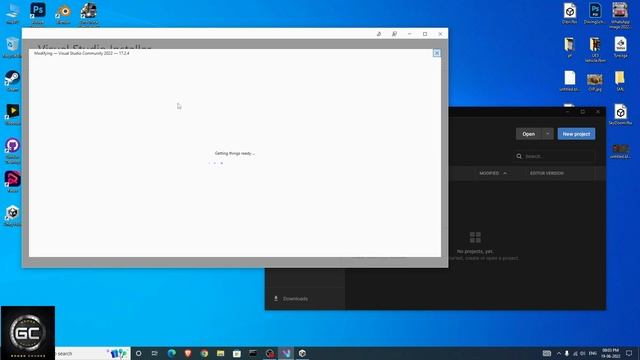Image resolution: width=640 pixels, height=360 pixels.
Task: Open the pink Rider-style desktop shortcut
Action: 12,182
